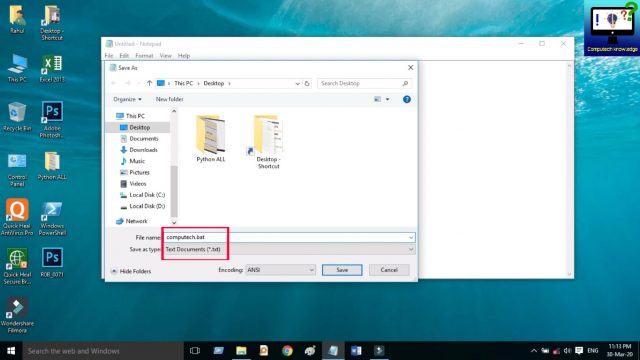This screenshot has width=640, height=360.
Task: Switch to Word in the taskbar
Action: coord(356,351)
